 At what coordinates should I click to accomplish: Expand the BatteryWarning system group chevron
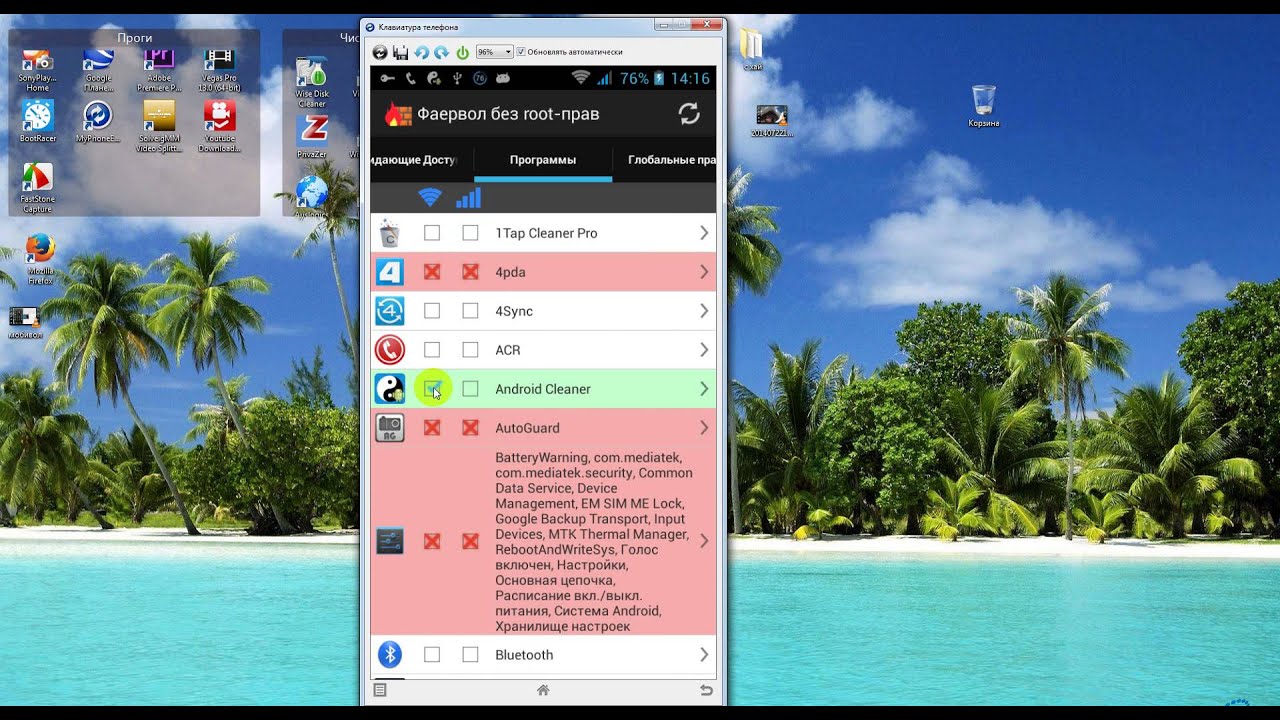pyautogui.click(x=704, y=541)
